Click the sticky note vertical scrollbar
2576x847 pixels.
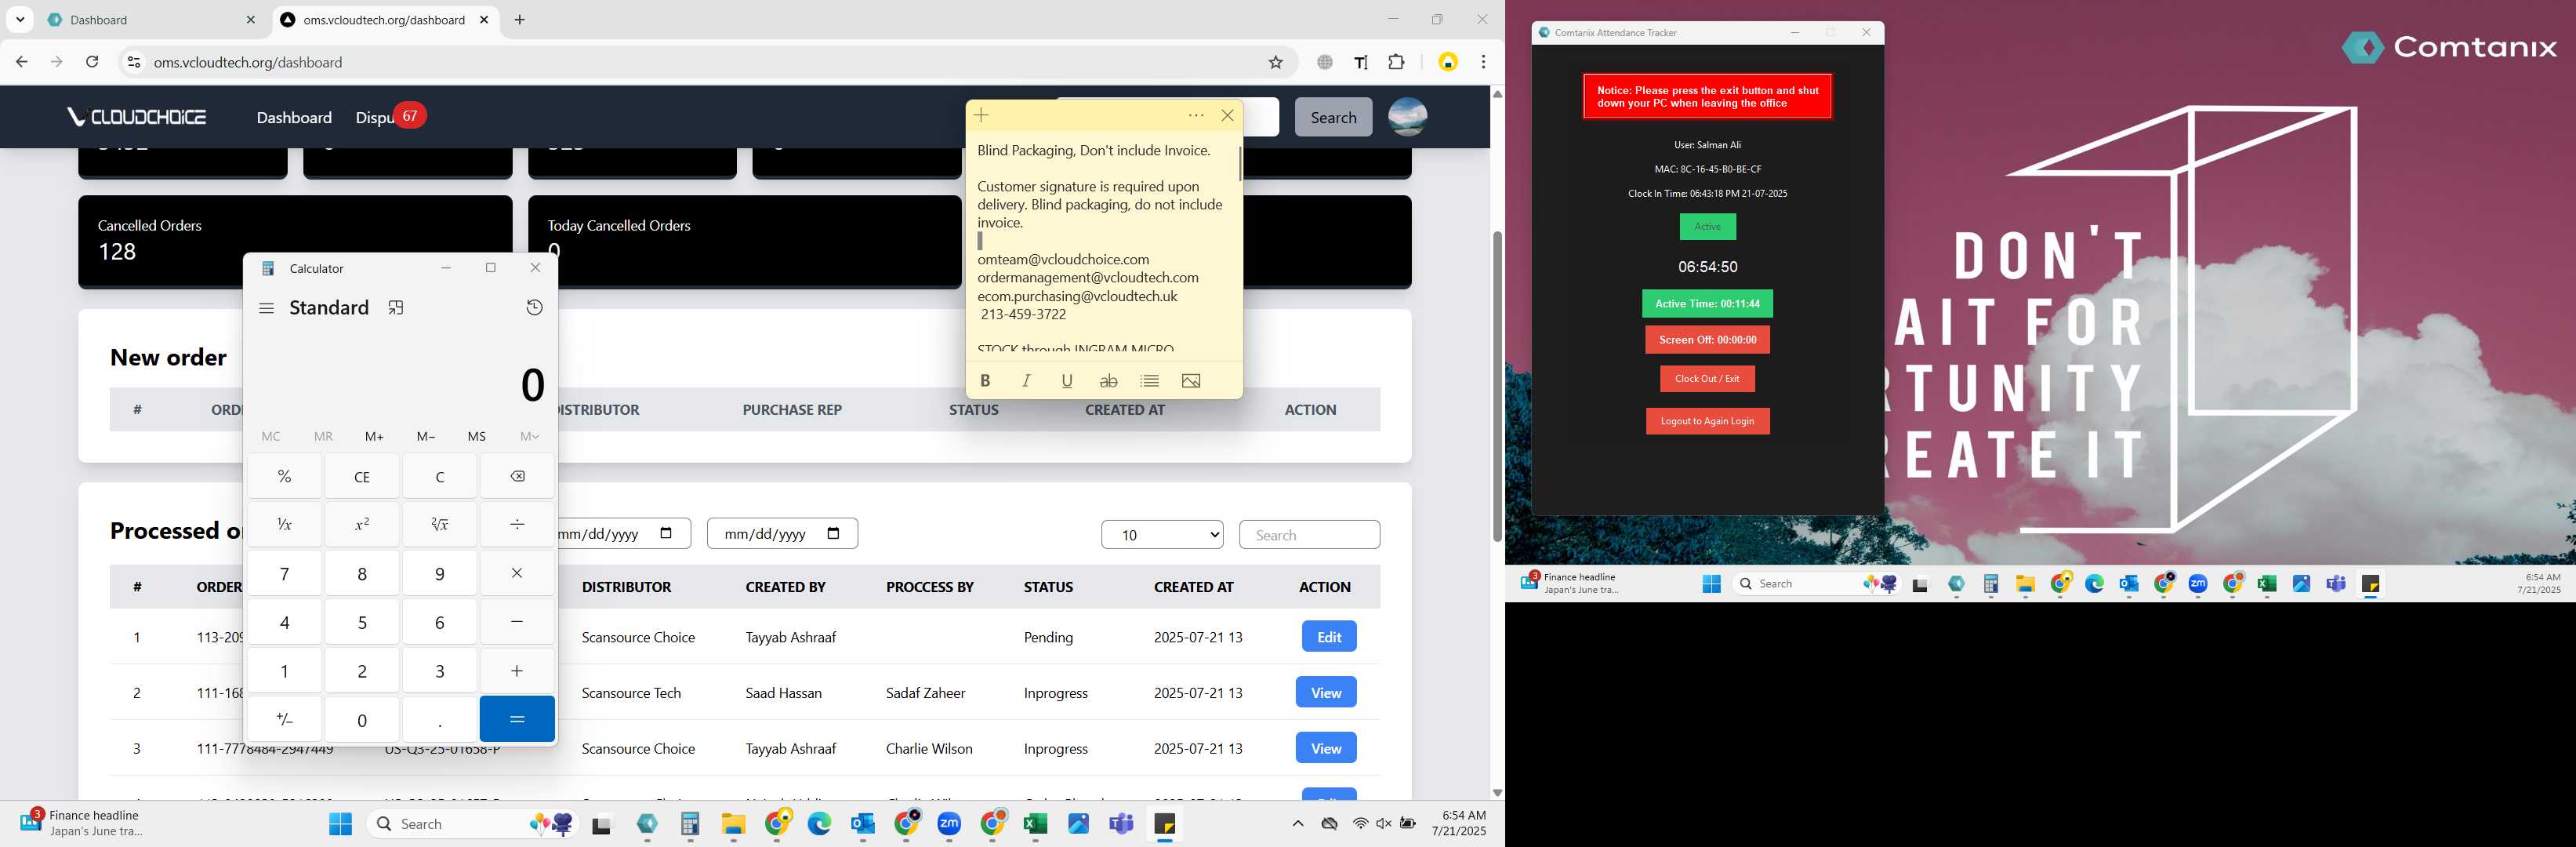pyautogui.click(x=1240, y=164)
